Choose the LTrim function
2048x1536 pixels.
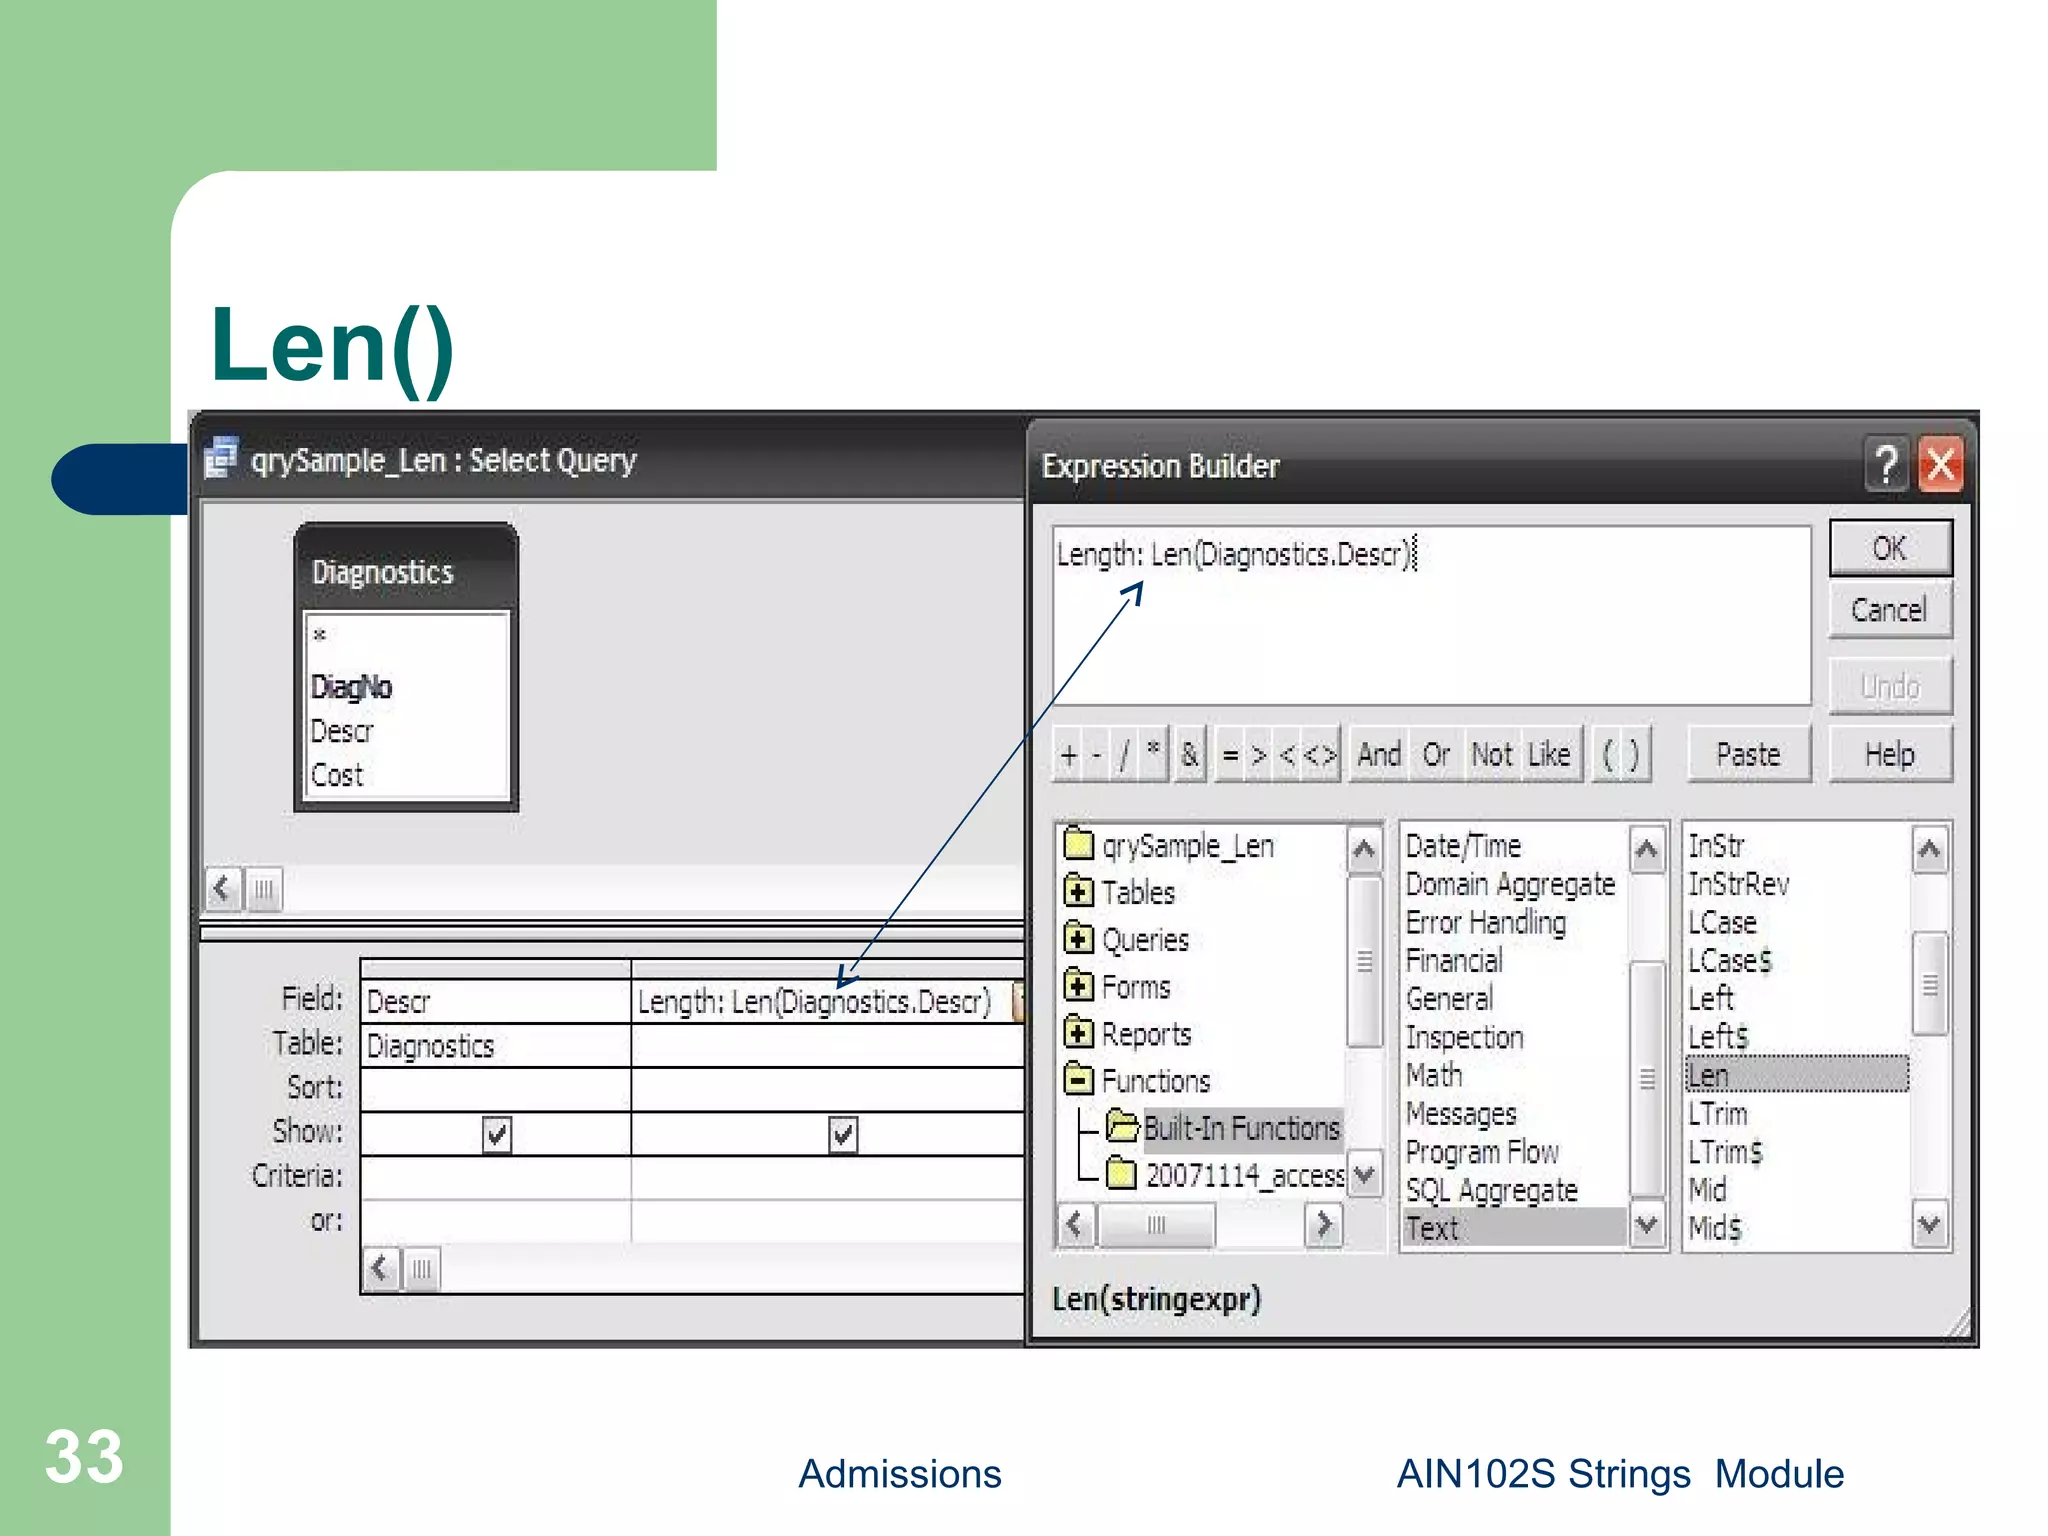tap(1717, 1113)
